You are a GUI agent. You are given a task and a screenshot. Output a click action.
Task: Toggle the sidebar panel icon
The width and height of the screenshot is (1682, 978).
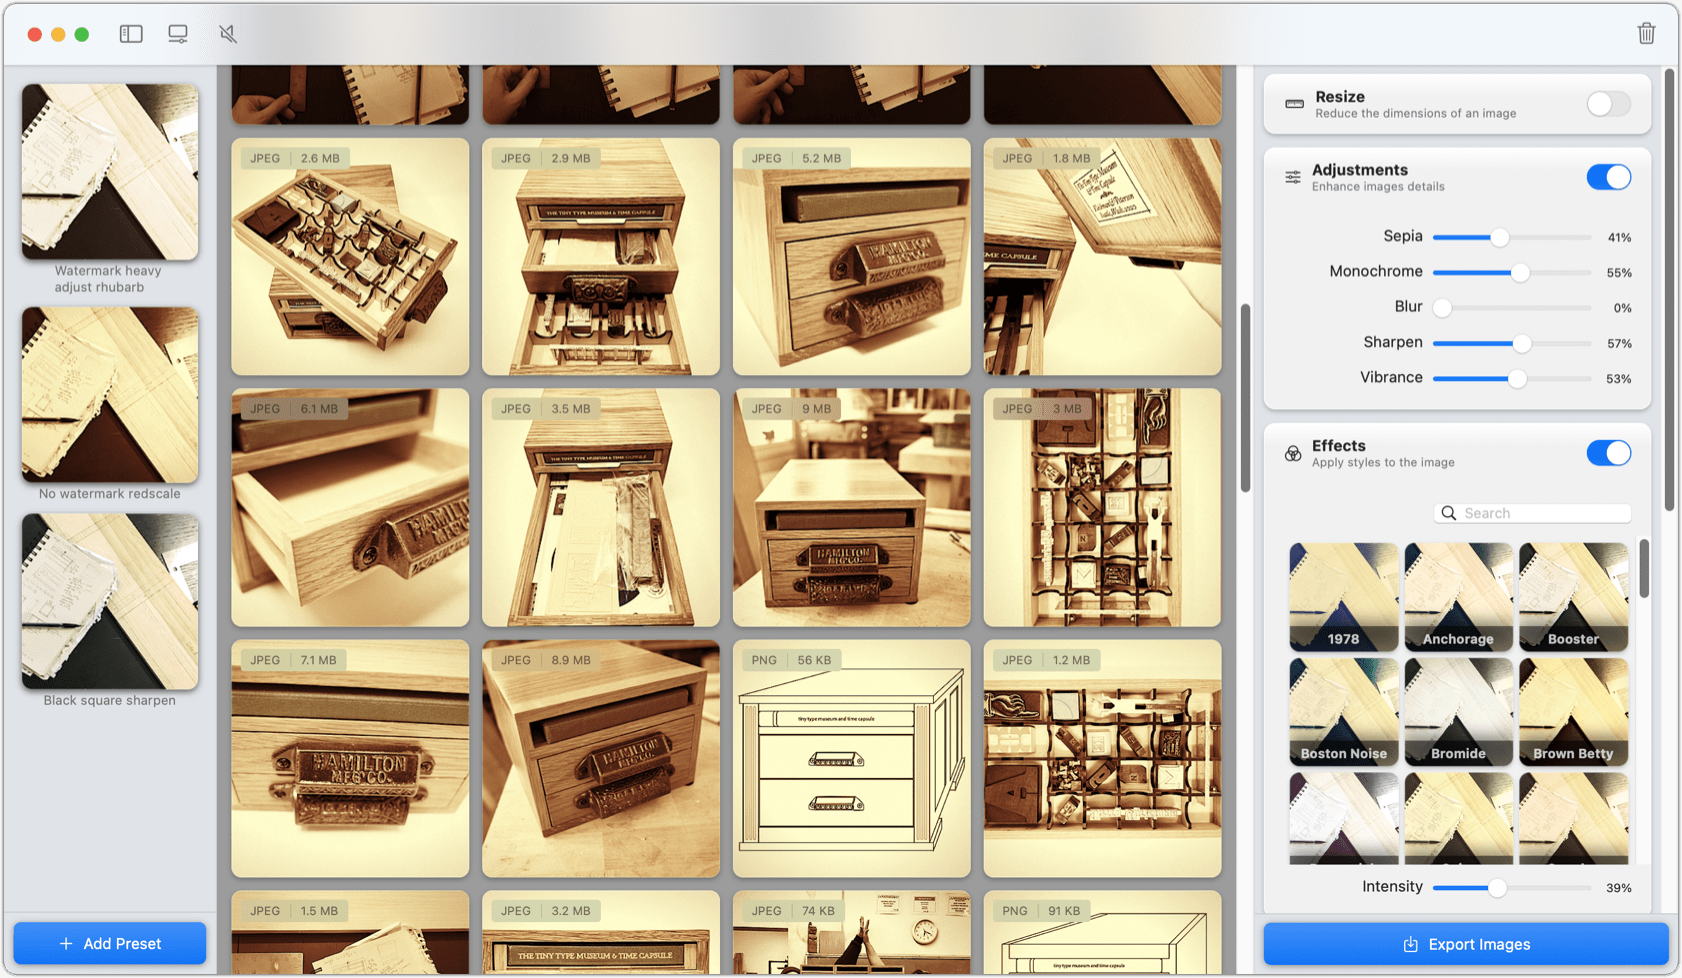(131, 34)
